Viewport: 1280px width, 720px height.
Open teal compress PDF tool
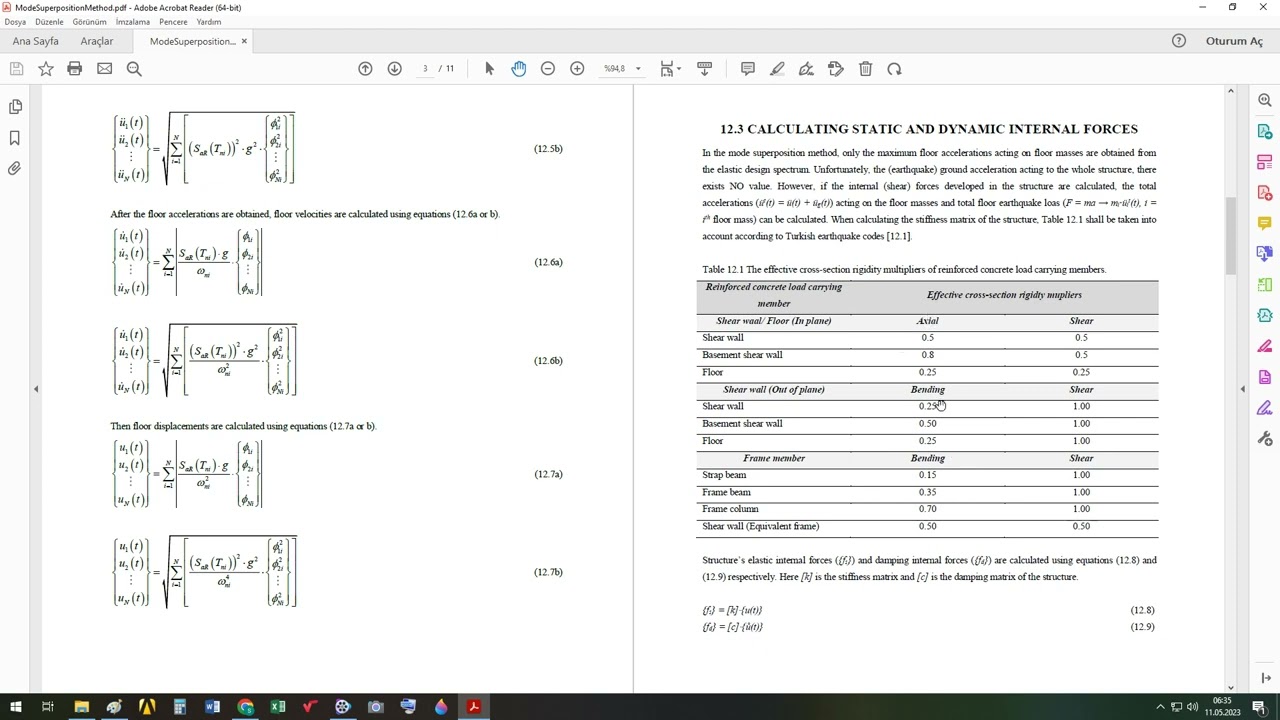click(1264, 315)
